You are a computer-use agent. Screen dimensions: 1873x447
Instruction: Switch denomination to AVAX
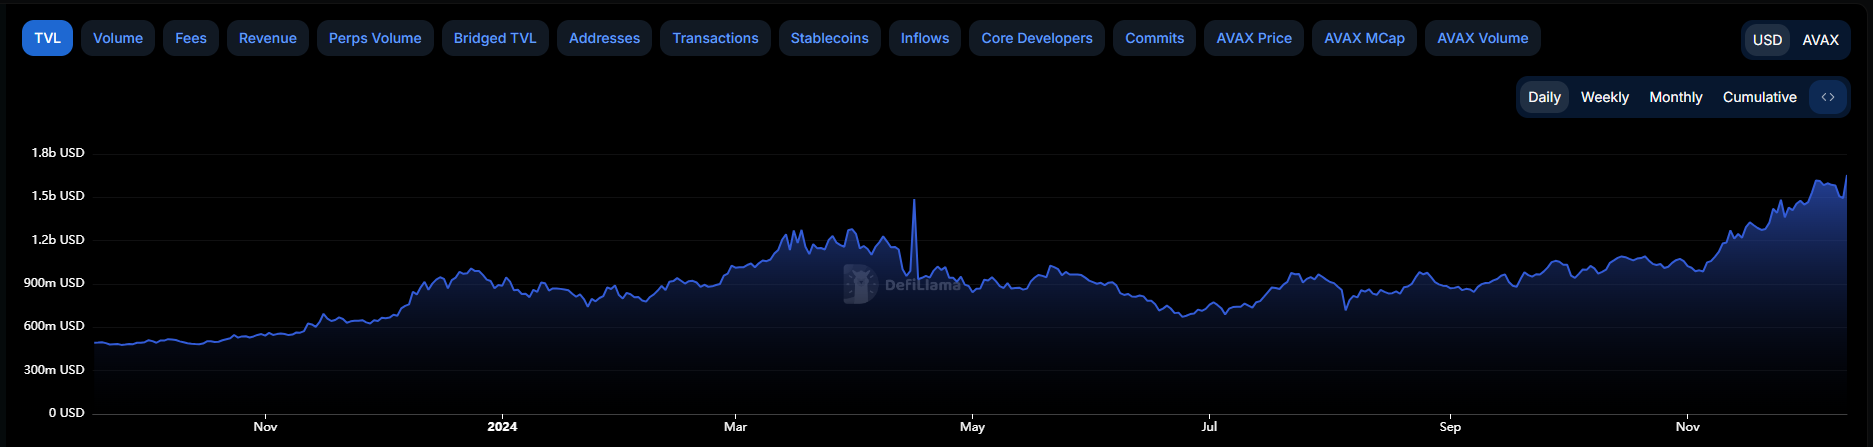[1820, 40]
